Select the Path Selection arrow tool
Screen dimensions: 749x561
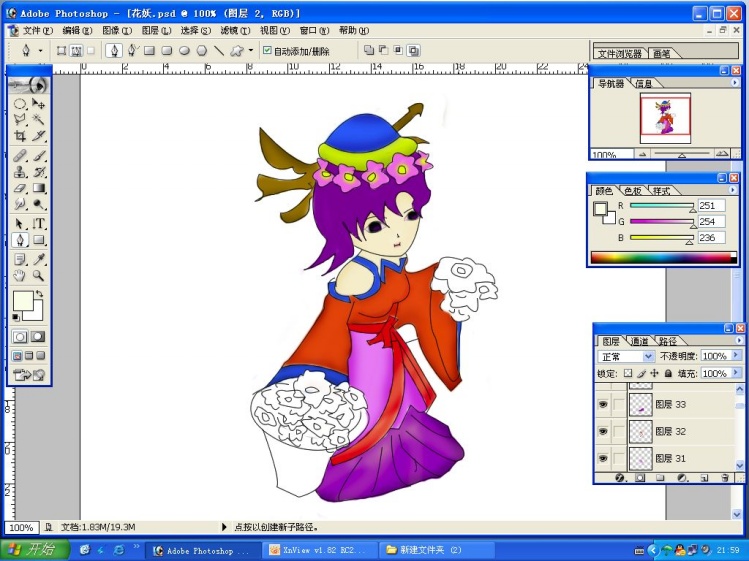[x=20, y=224]
